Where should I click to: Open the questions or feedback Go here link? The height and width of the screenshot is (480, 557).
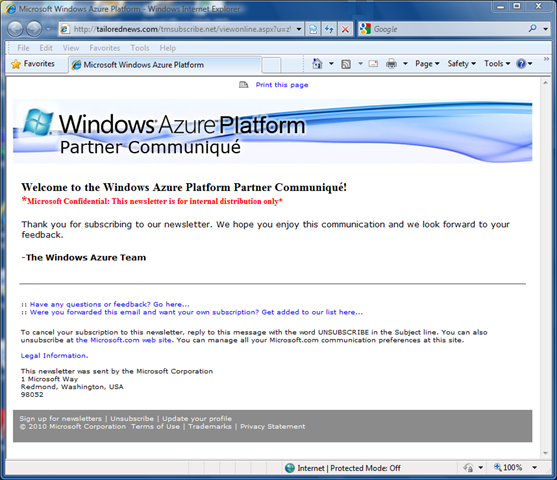[x=109, y=304]
